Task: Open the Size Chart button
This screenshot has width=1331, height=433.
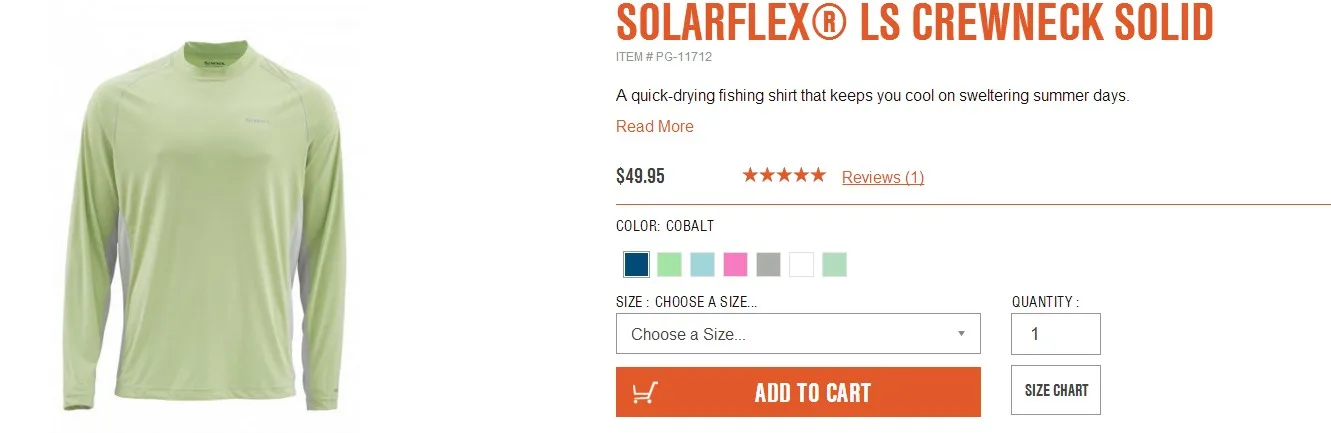Action: pyautogui.click(x=1055, y=390)
